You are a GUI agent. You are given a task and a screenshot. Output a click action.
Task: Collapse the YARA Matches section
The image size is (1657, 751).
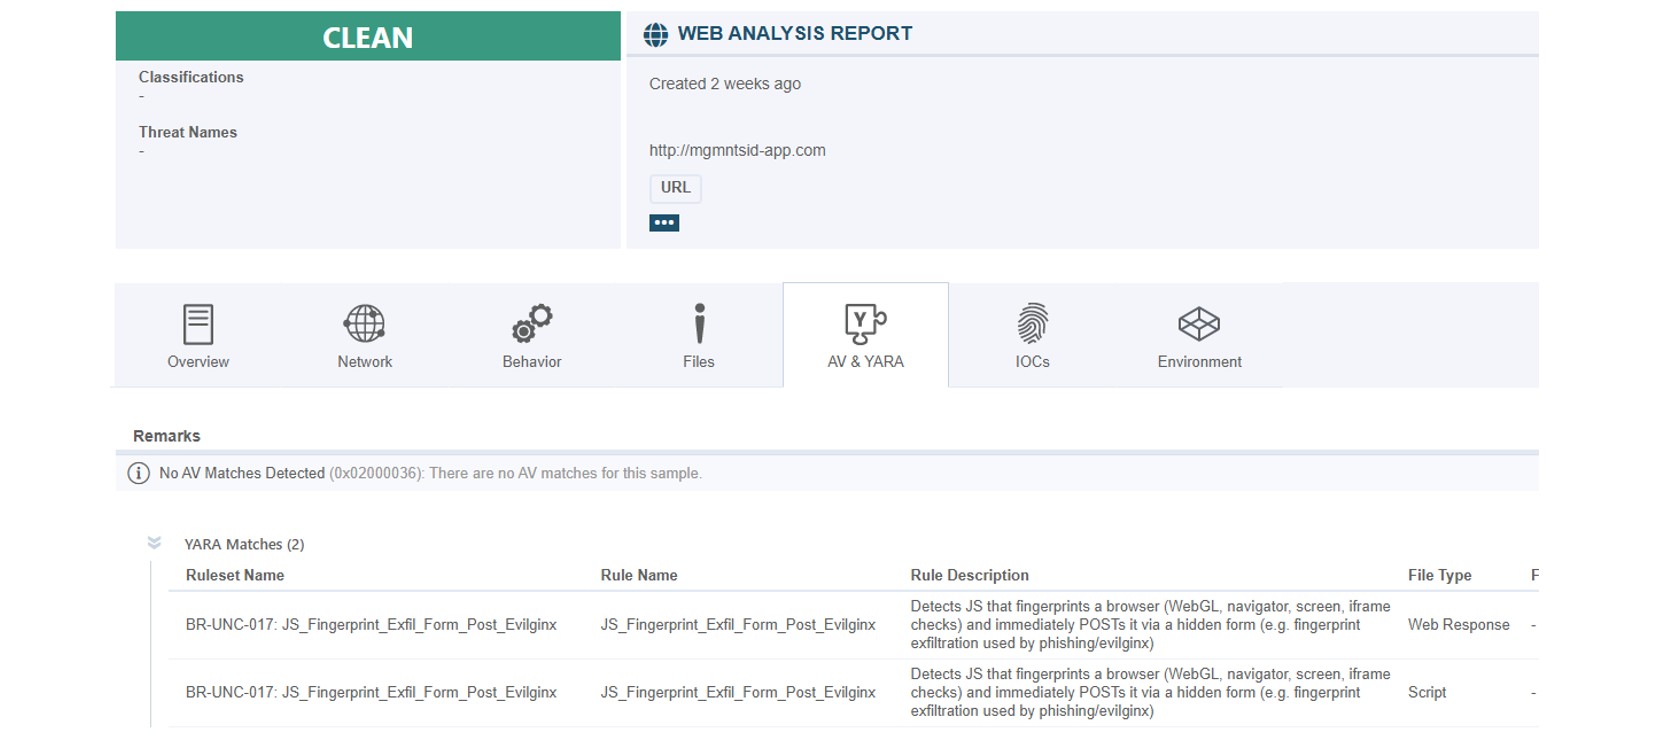[154, 543]
